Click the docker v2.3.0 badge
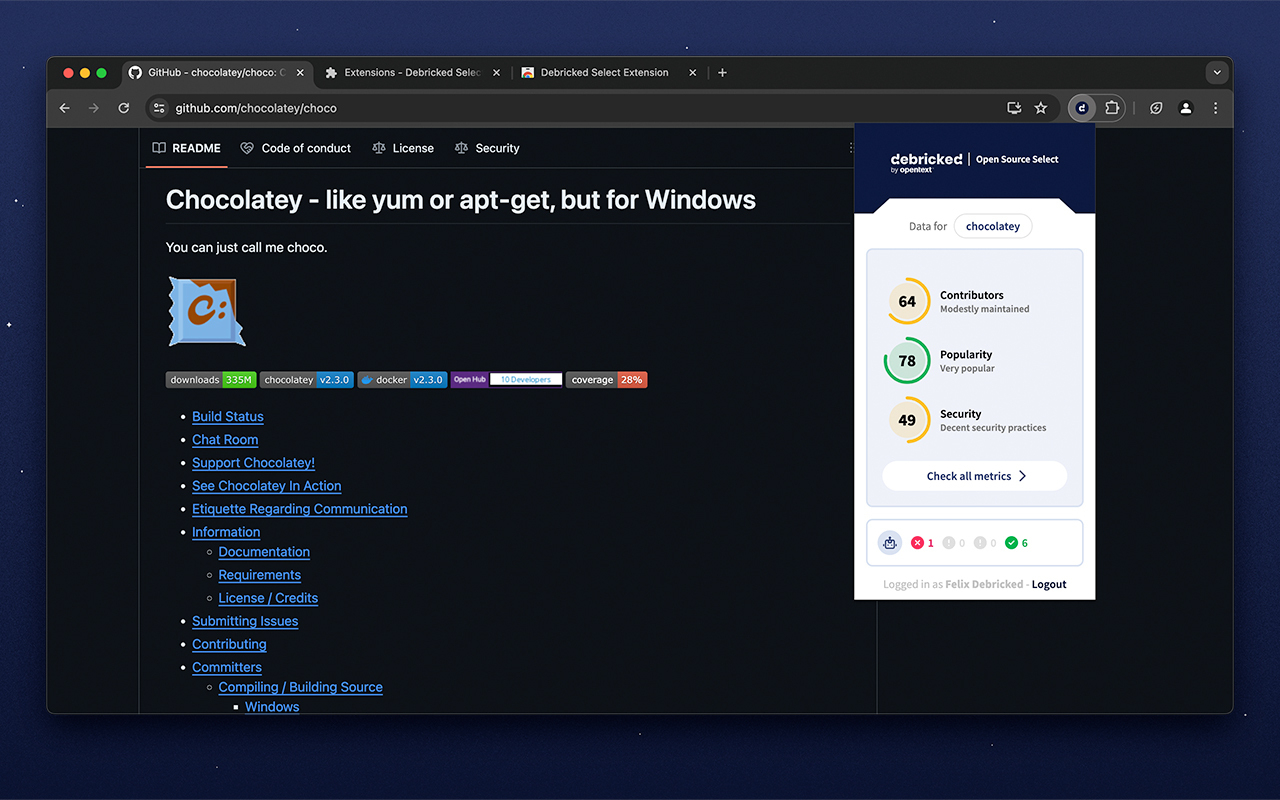The image size is (1280, 800). (402, 380)
